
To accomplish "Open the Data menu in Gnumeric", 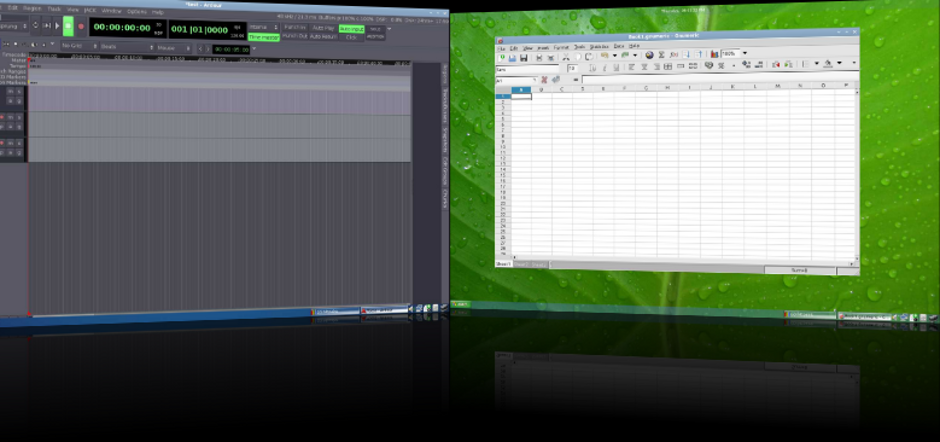I will [x=619, y=46].
